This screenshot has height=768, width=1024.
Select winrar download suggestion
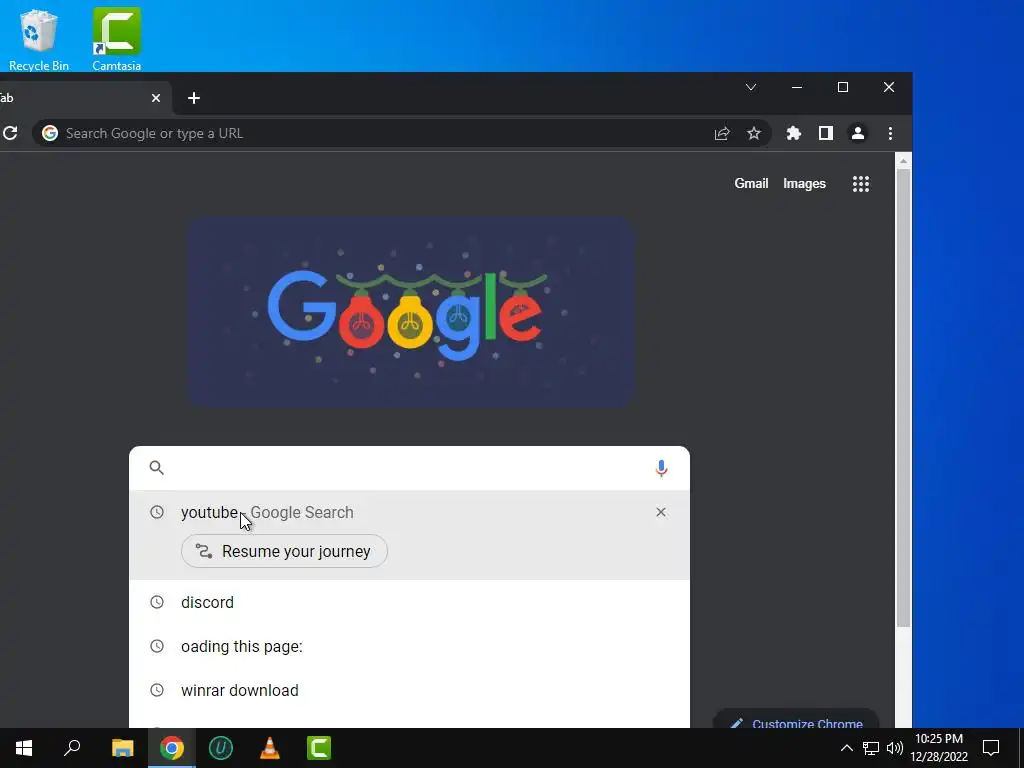409,690
